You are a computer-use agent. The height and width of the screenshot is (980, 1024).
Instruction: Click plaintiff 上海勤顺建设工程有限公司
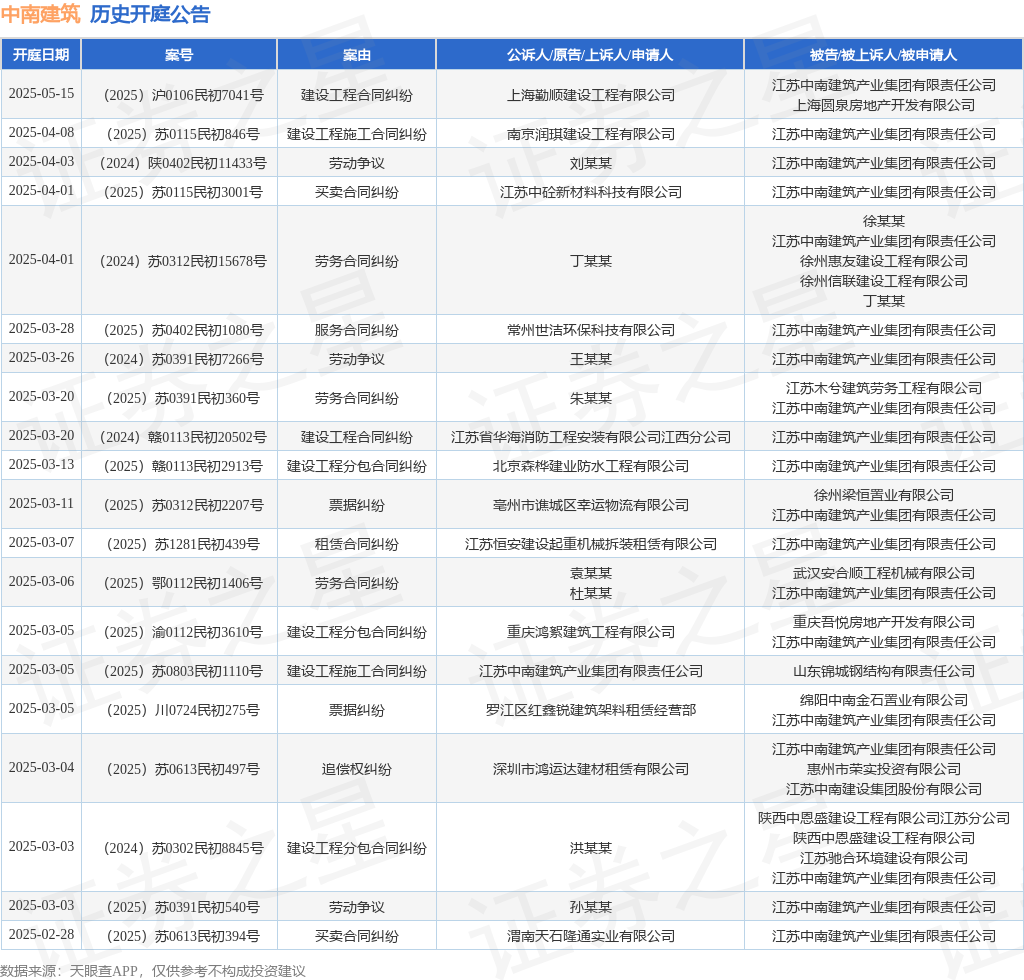click(590, 95)
